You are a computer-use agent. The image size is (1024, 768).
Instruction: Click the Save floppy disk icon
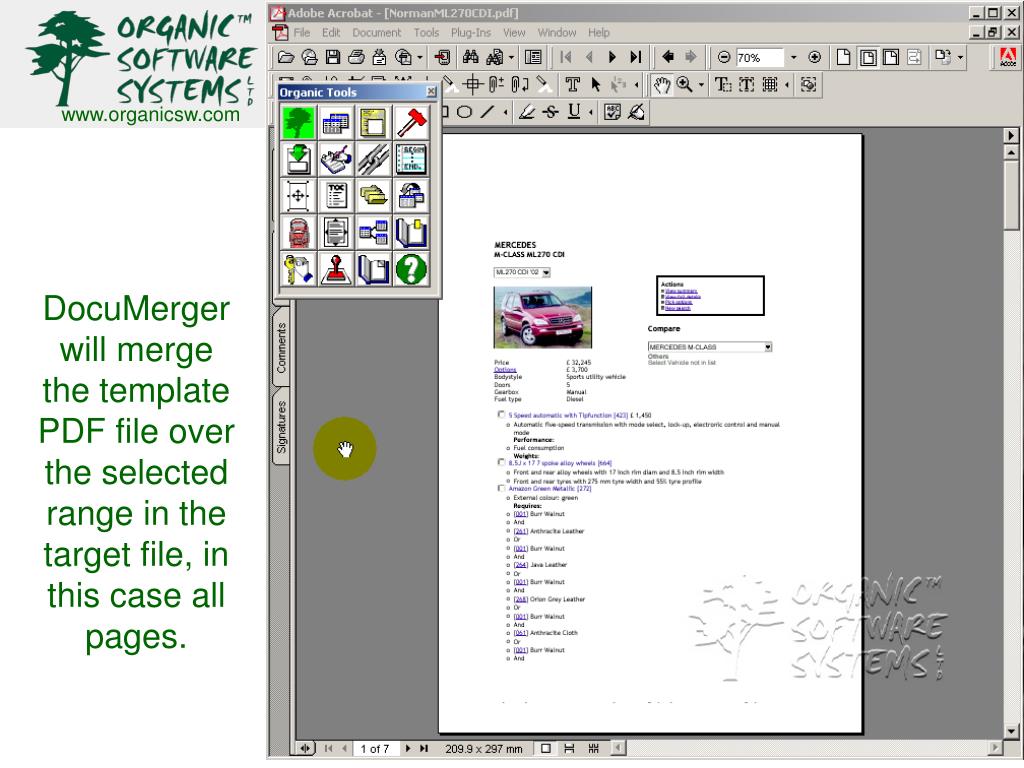tap(333, 57)
